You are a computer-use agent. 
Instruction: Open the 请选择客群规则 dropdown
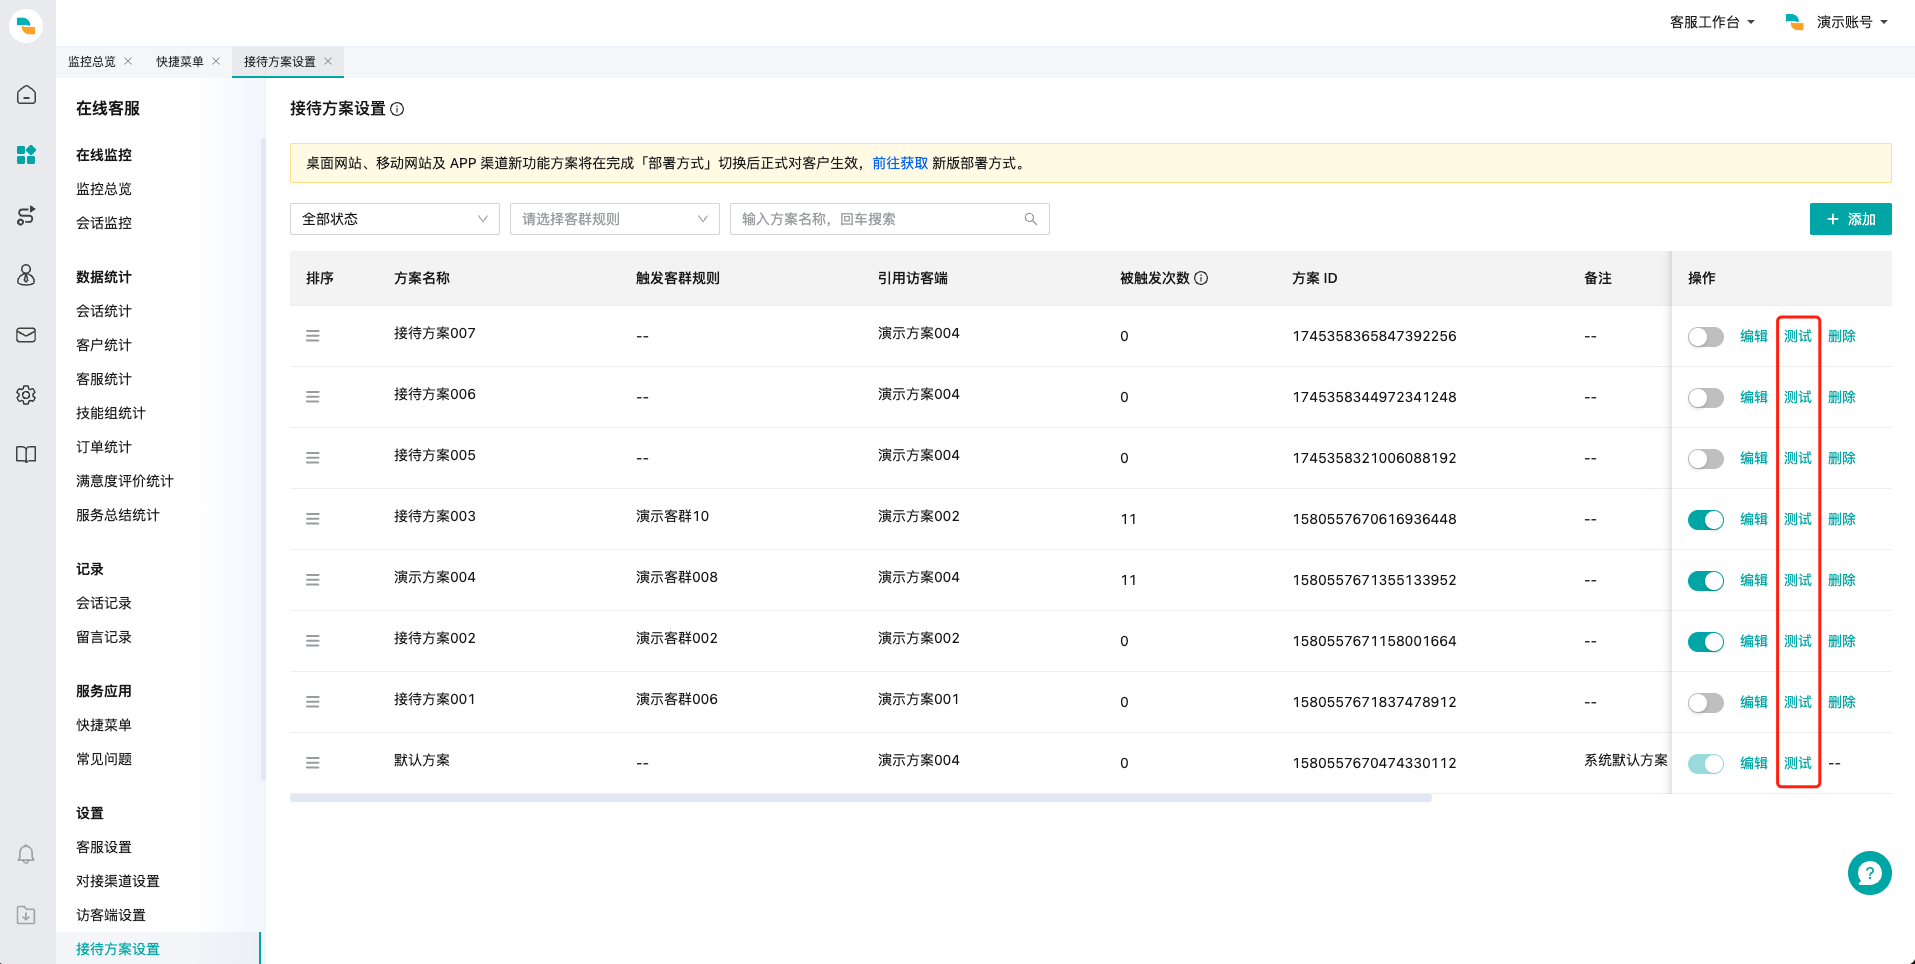point(615,219)
